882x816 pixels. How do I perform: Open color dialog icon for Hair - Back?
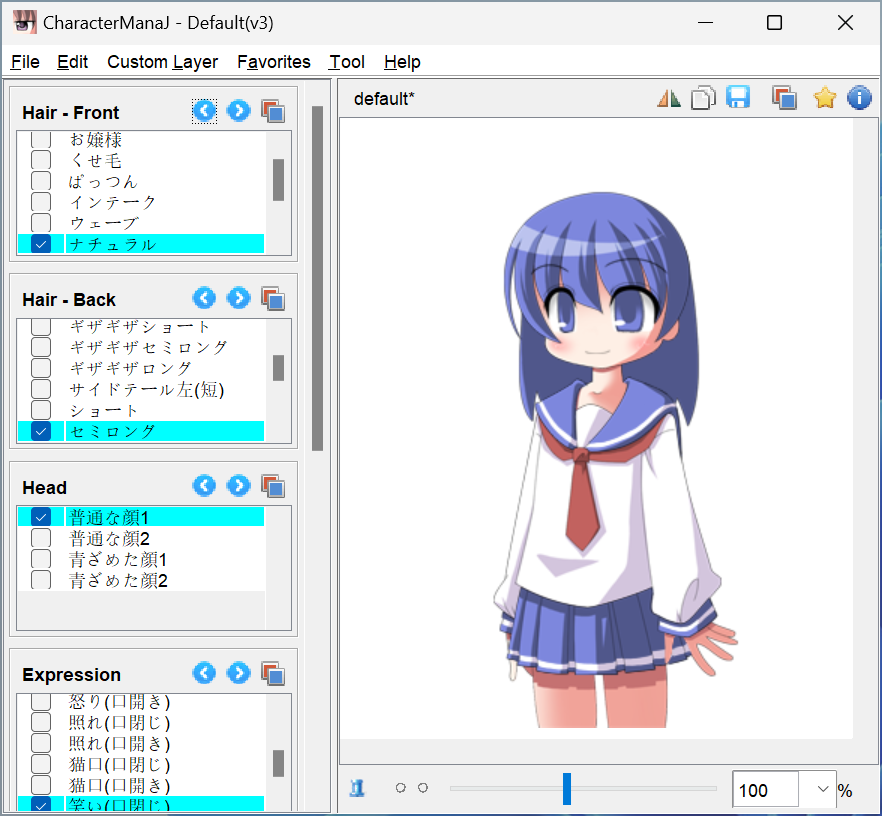[273, 298]
